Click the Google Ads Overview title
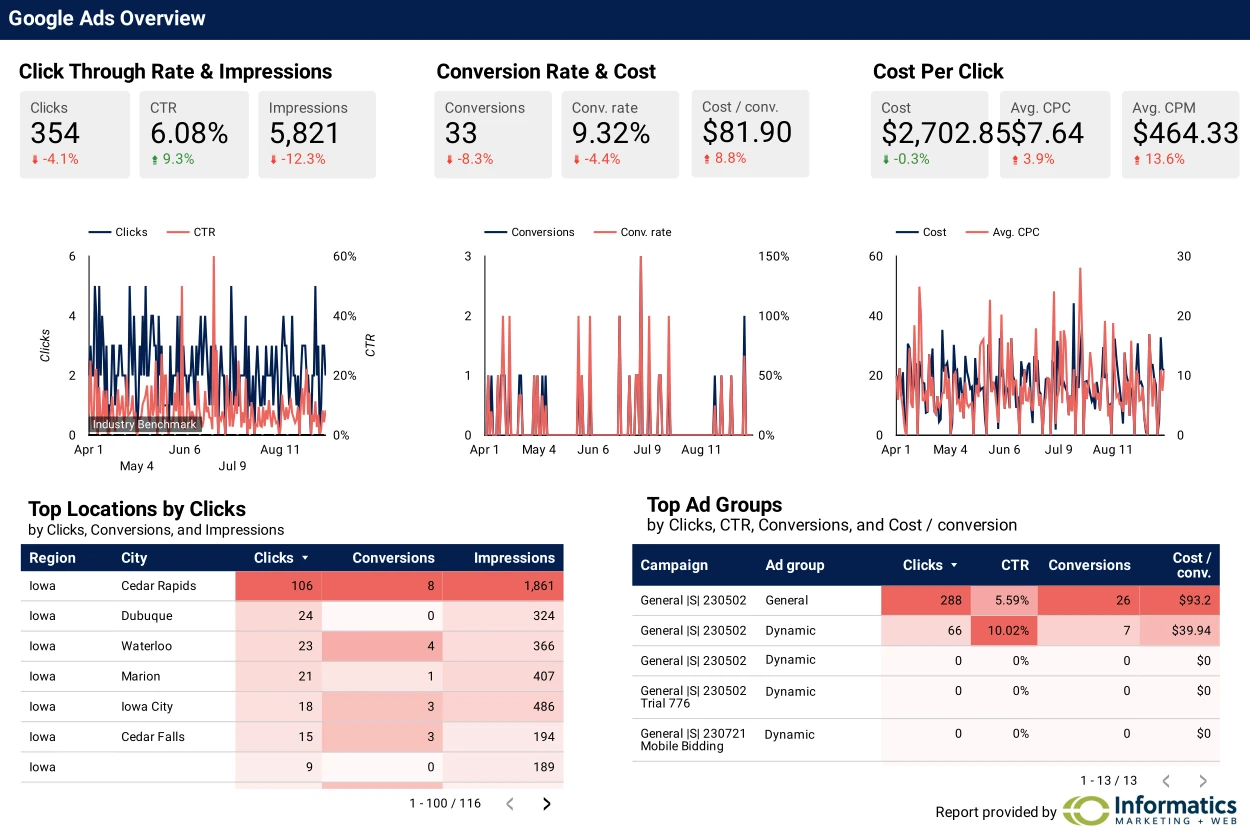The width and height of the screenshot is (1250, 829). click(x=107, y=18)
